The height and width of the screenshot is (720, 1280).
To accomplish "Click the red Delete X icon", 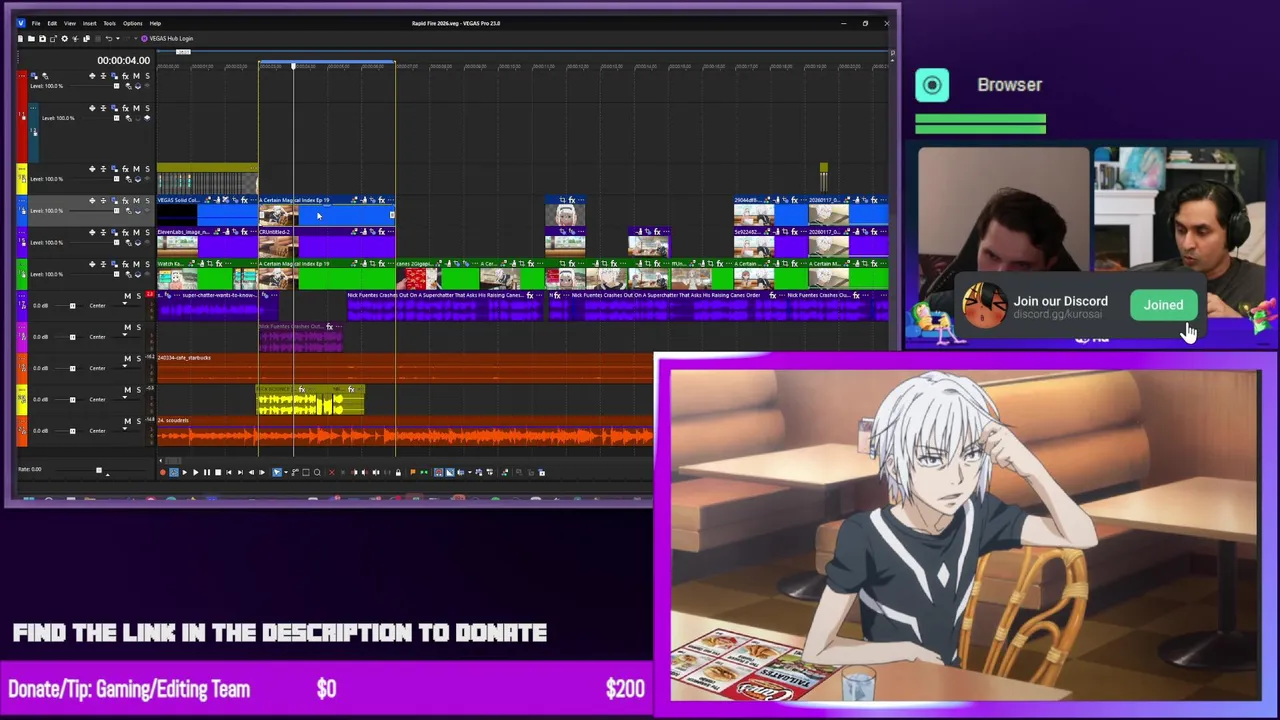I will click(x=332, y=472).
